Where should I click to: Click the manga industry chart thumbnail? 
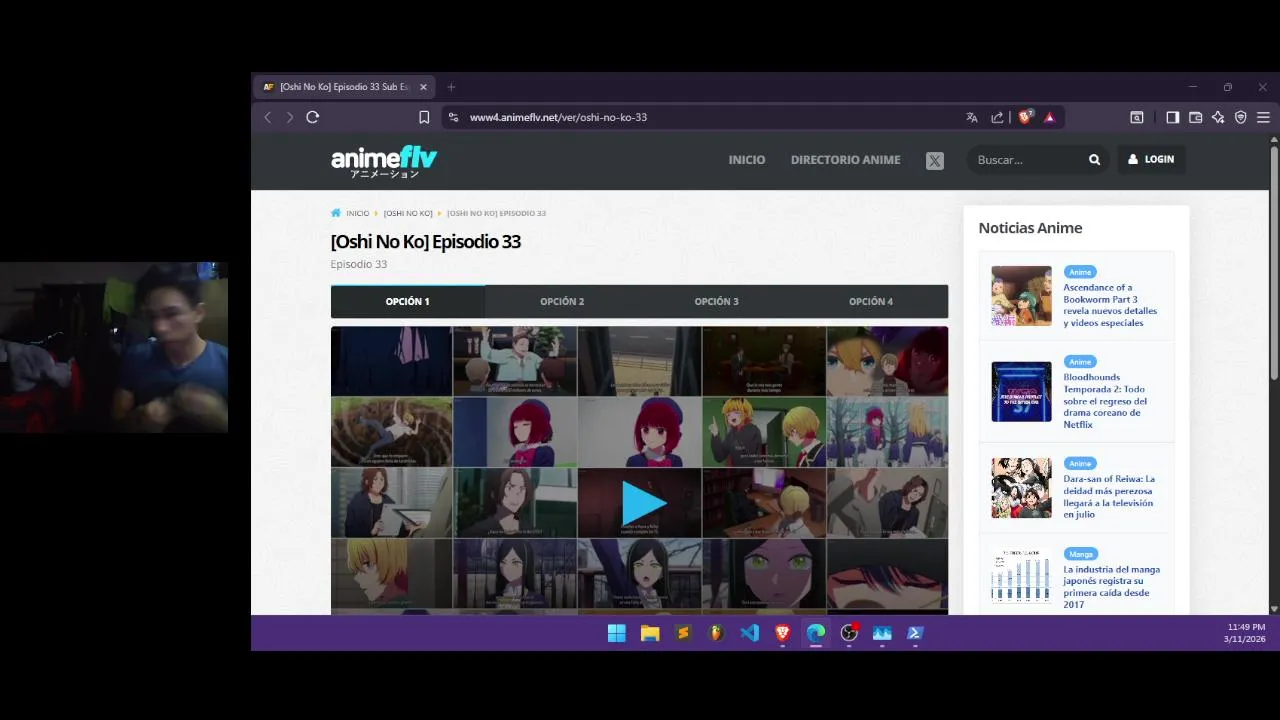coord(1021,578)
